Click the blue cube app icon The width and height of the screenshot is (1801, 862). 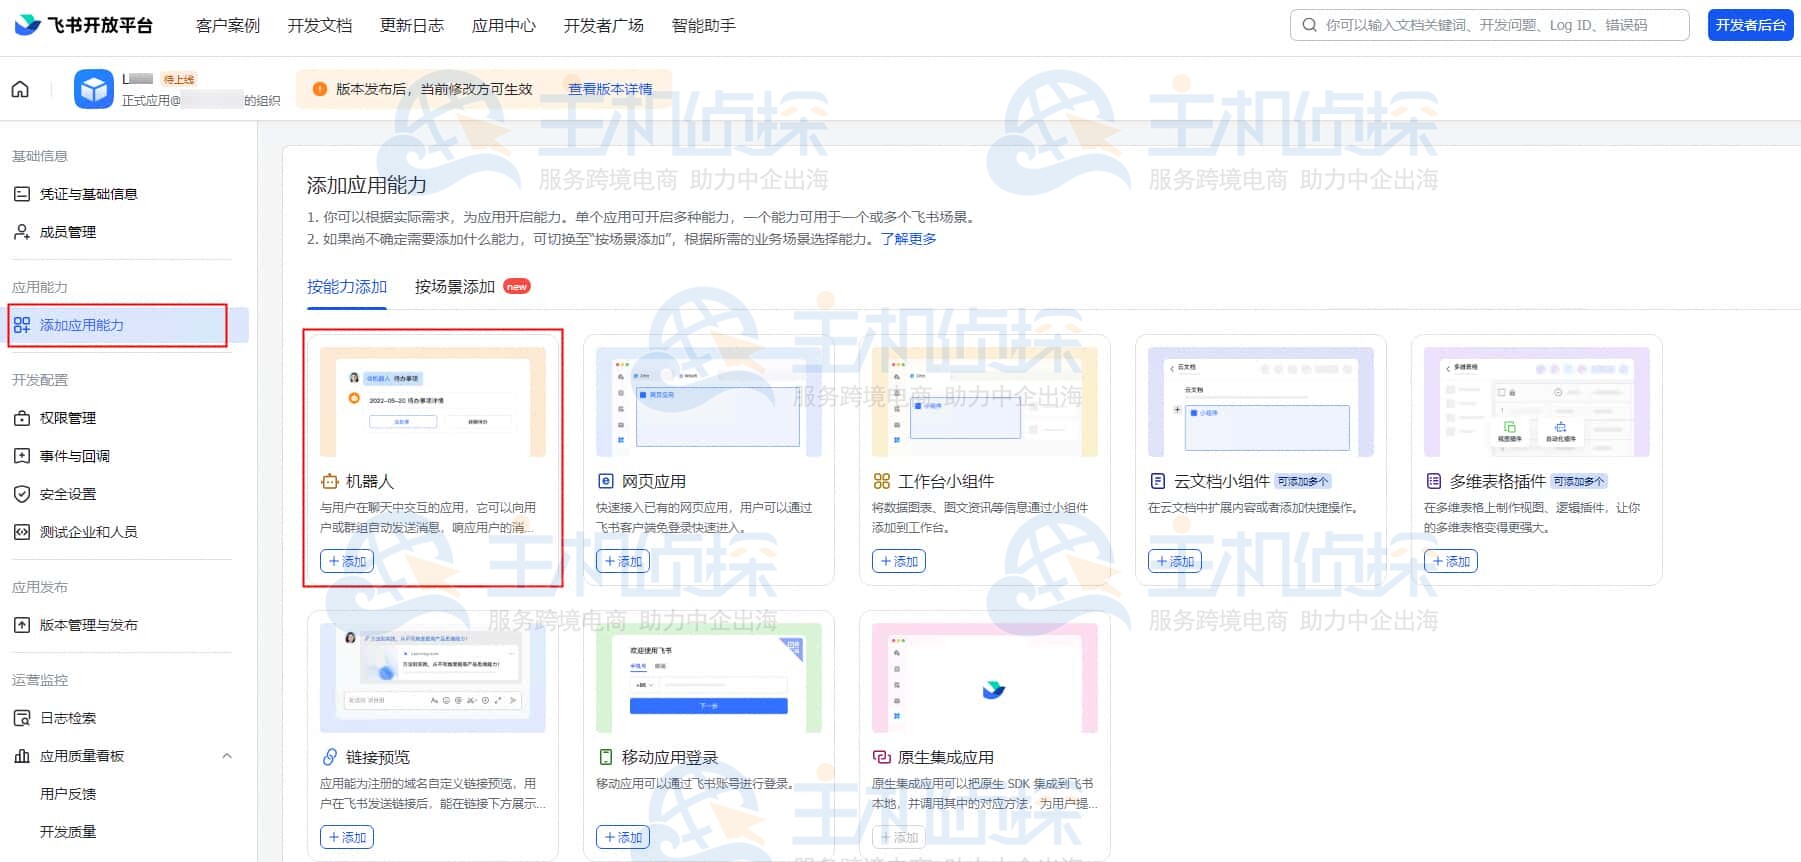(94, 90)
